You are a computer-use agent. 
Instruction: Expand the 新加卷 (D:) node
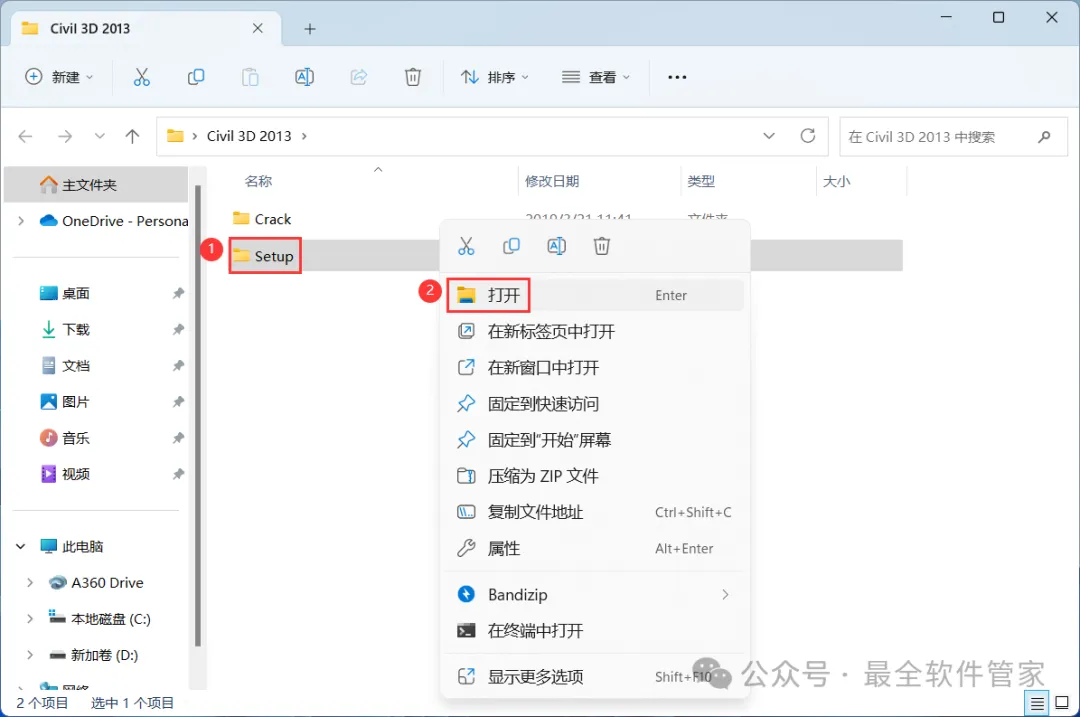tap(30, 655)
